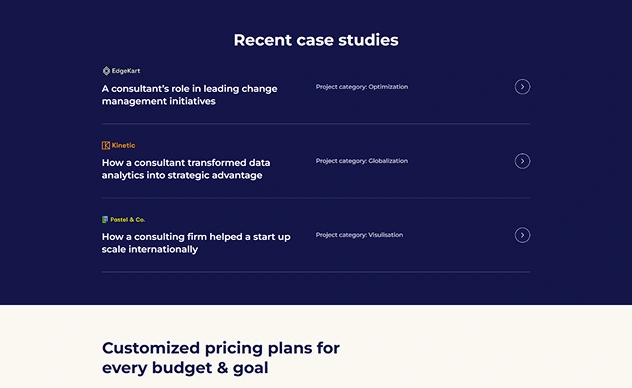Click the divider line below Kinetic case study
Screen dimensions: 632x388
[316, 198]
